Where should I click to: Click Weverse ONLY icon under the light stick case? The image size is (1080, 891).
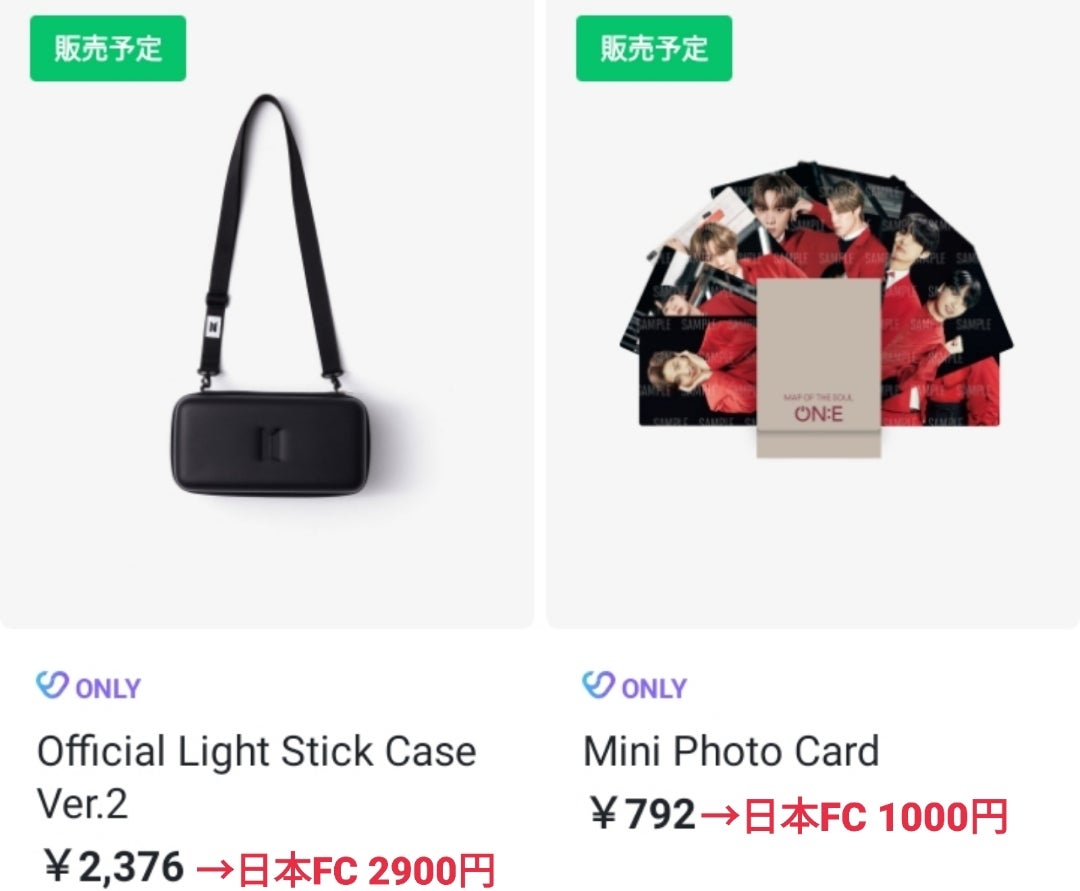pos(52,685)
